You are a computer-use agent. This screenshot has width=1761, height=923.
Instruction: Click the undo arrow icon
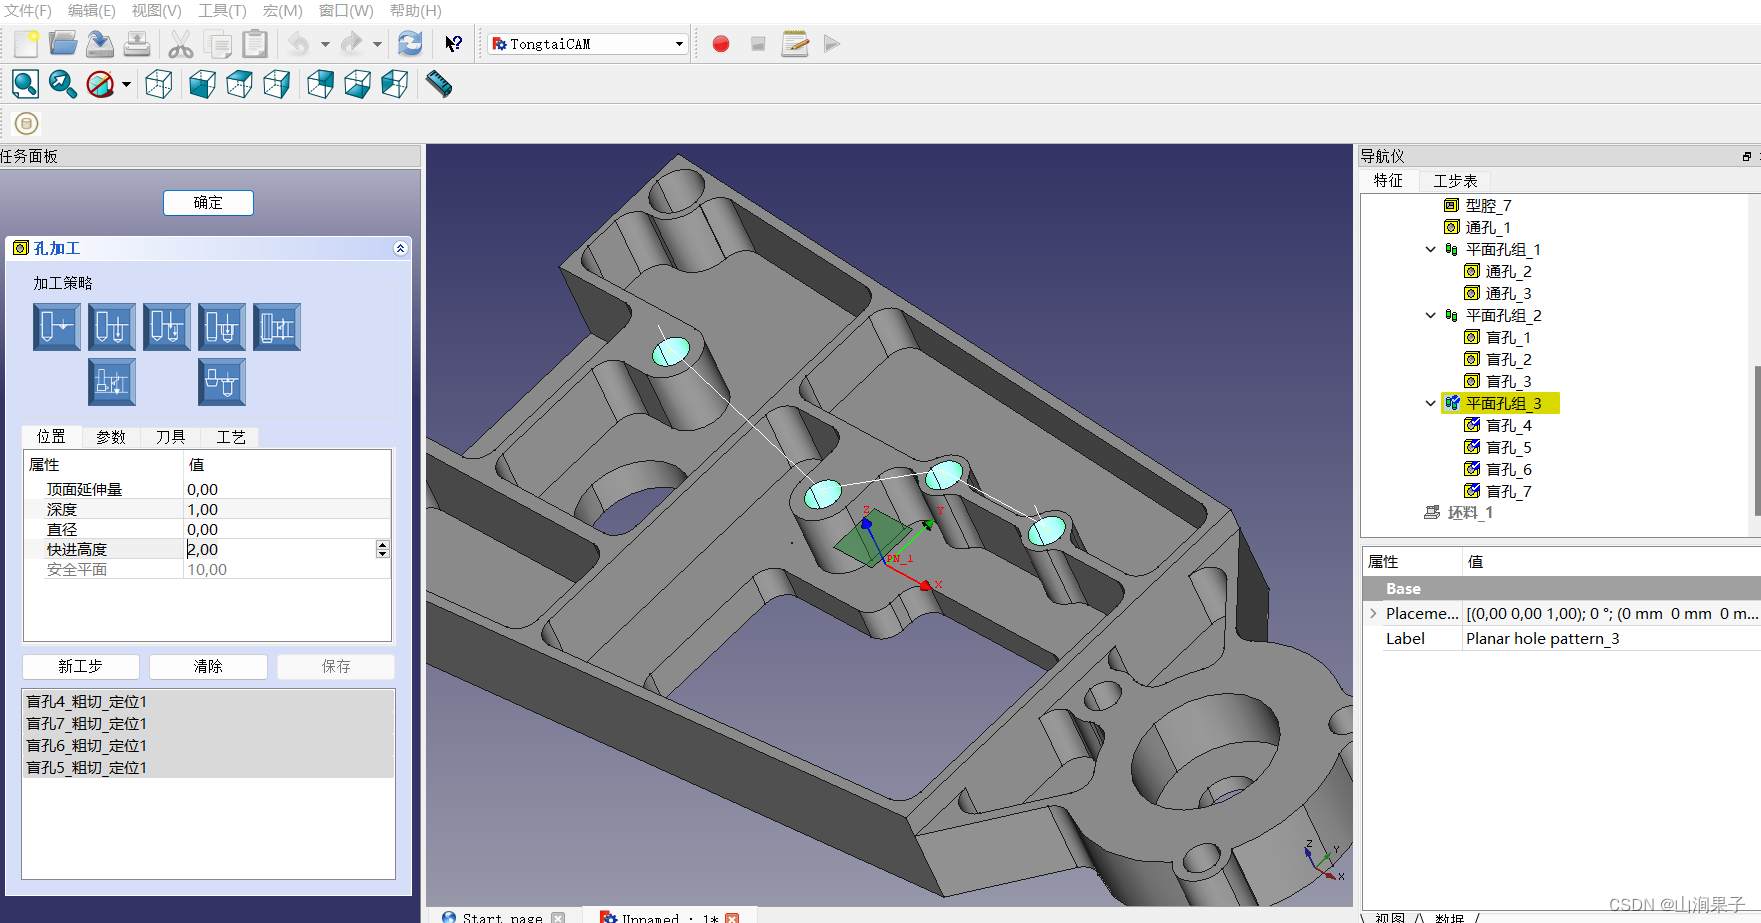pyautogui.click(x=299, y=44)
